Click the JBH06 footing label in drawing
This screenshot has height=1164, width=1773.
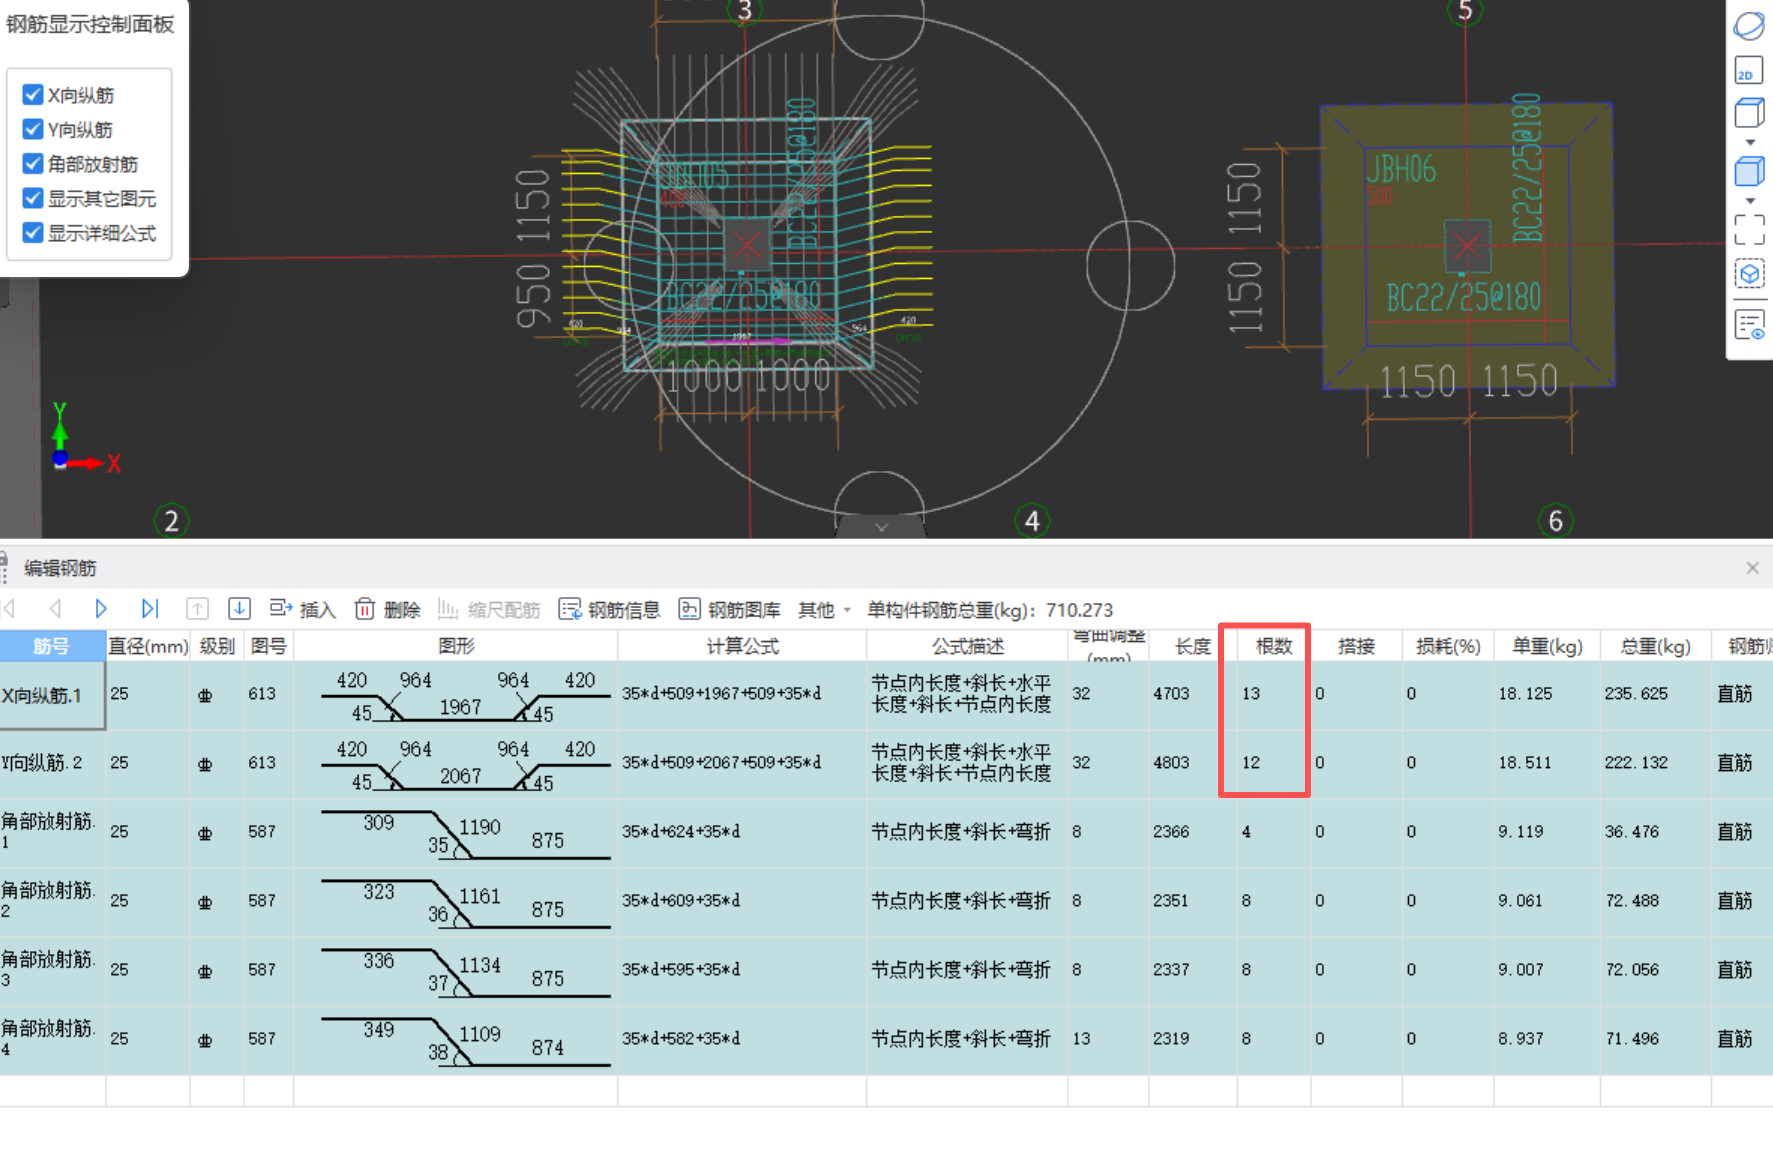pos(1401,169)
